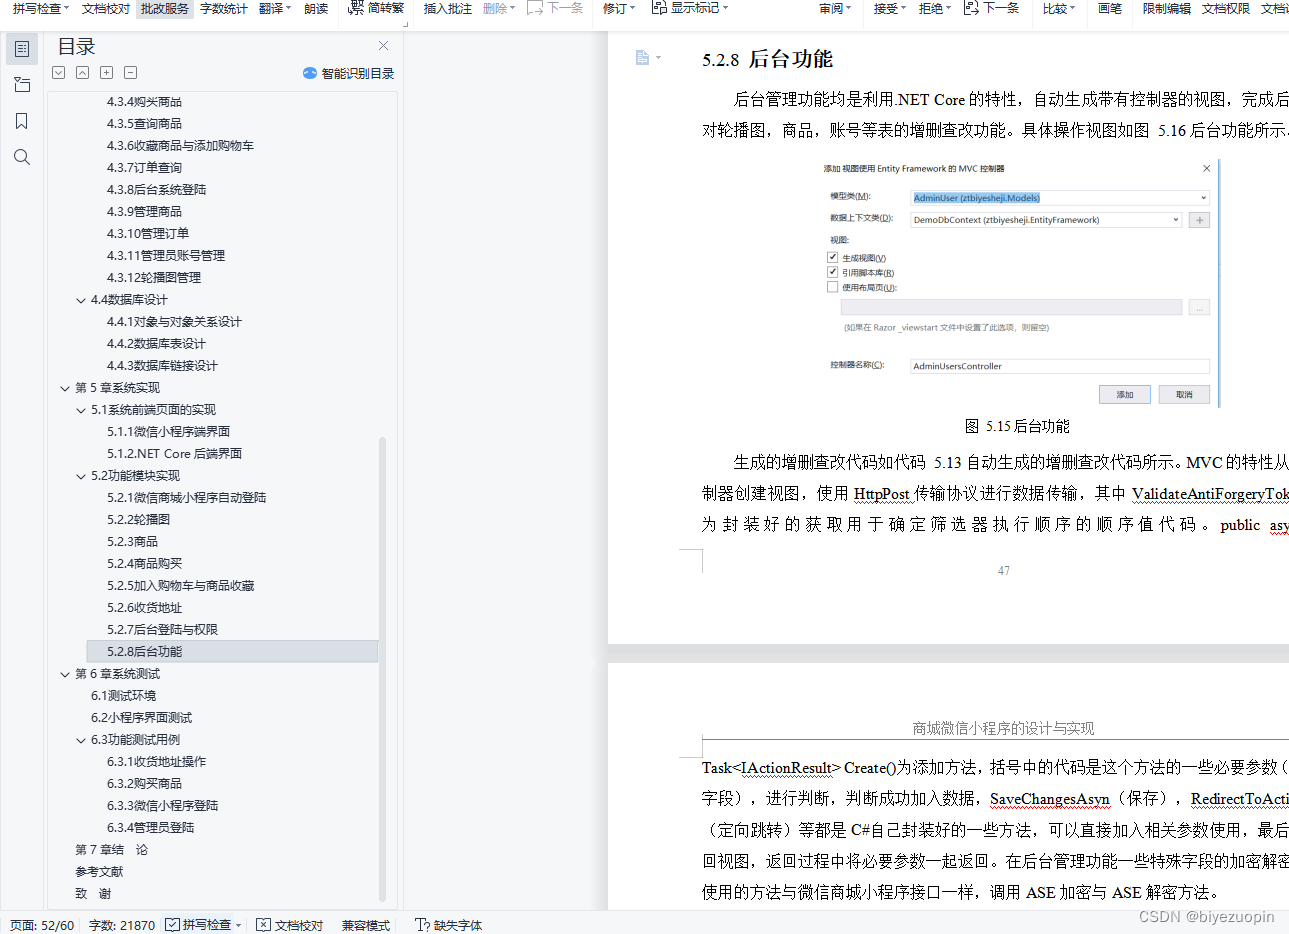Collapse the 4.4数据库设计 outline node
Image resolution: width=1289 pixels, height=934 pixels.
click(x=81, y=300)
